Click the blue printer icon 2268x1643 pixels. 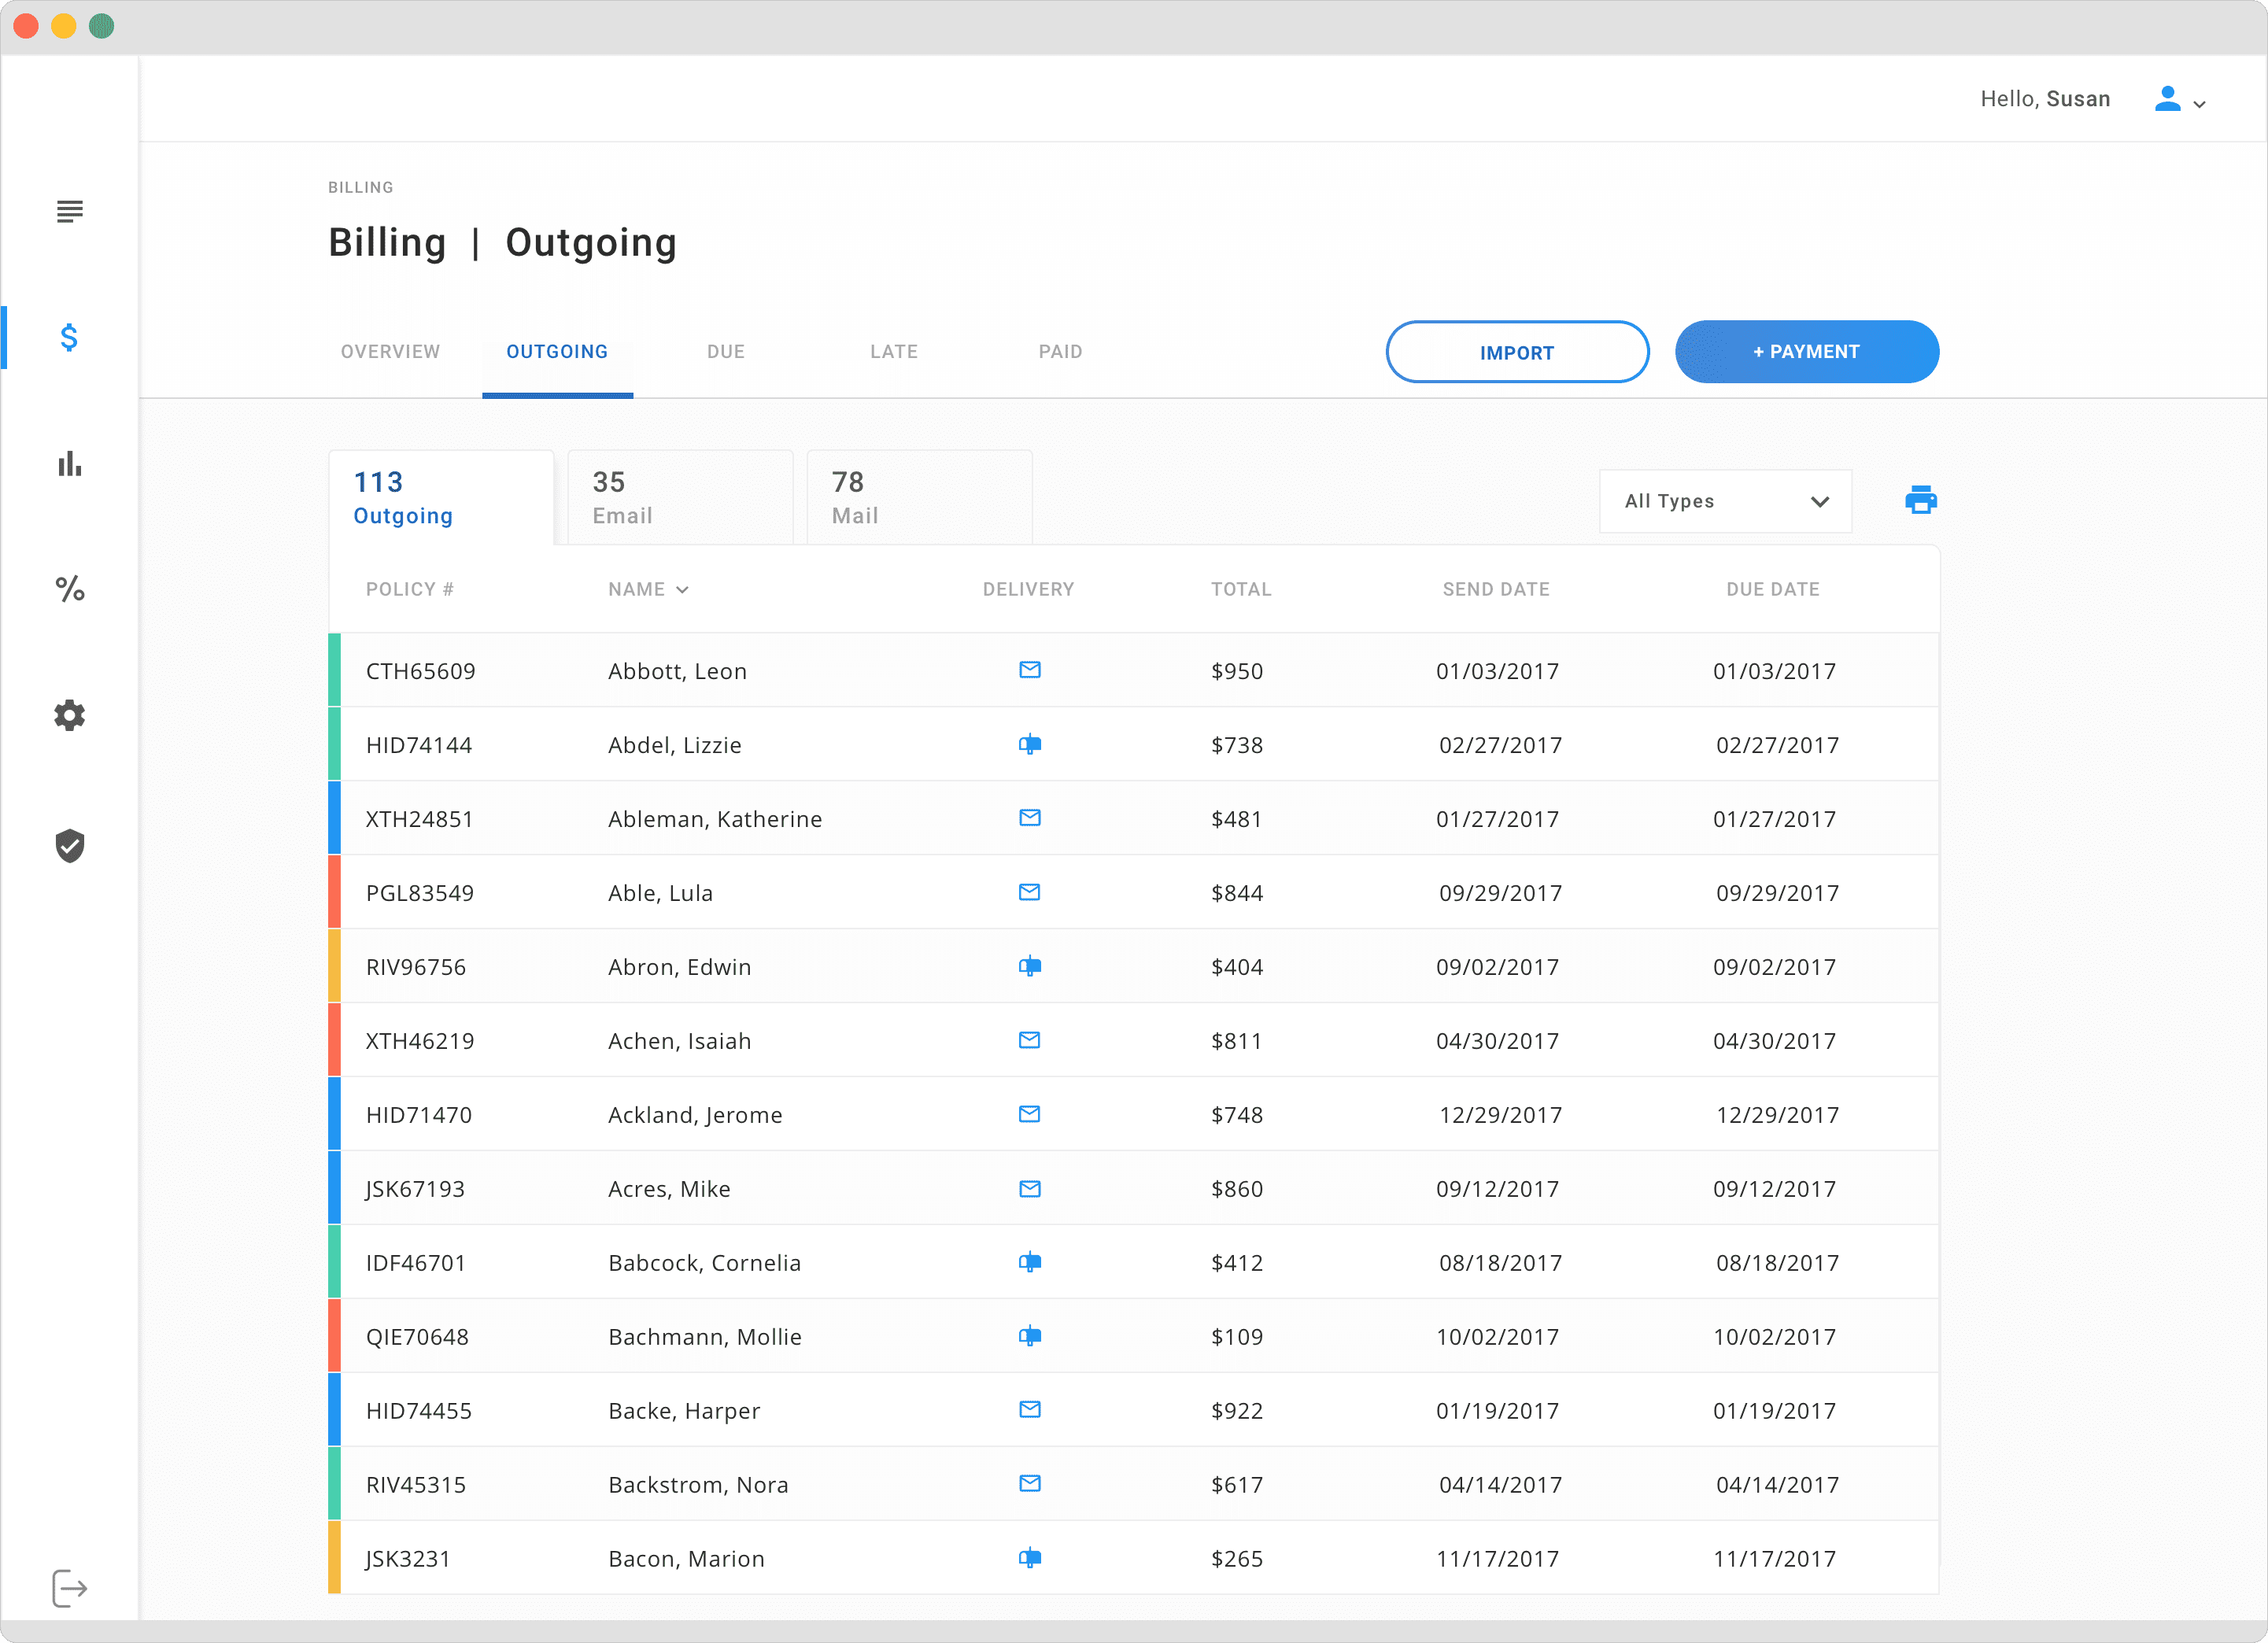tap(1920, 500)
